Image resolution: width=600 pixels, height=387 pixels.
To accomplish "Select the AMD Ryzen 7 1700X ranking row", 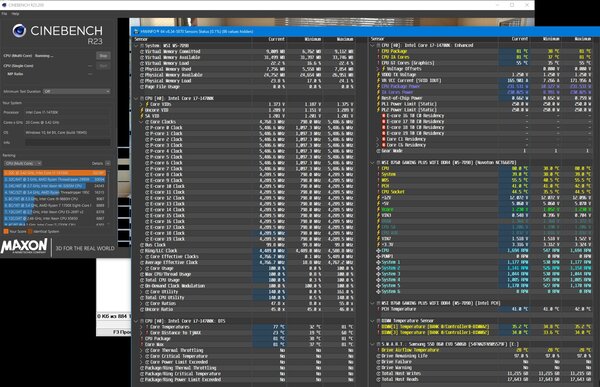I will click(54, 205).
